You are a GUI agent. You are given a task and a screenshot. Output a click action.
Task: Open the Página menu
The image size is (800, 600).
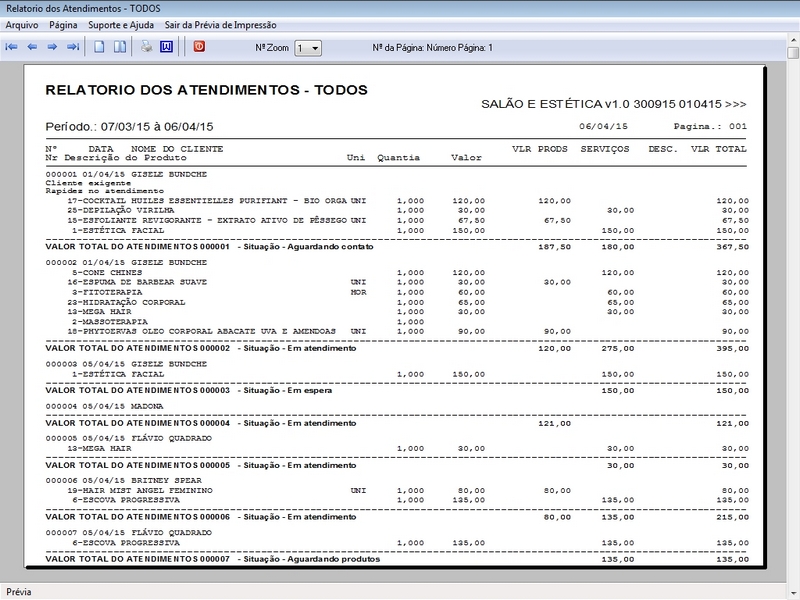63,25
